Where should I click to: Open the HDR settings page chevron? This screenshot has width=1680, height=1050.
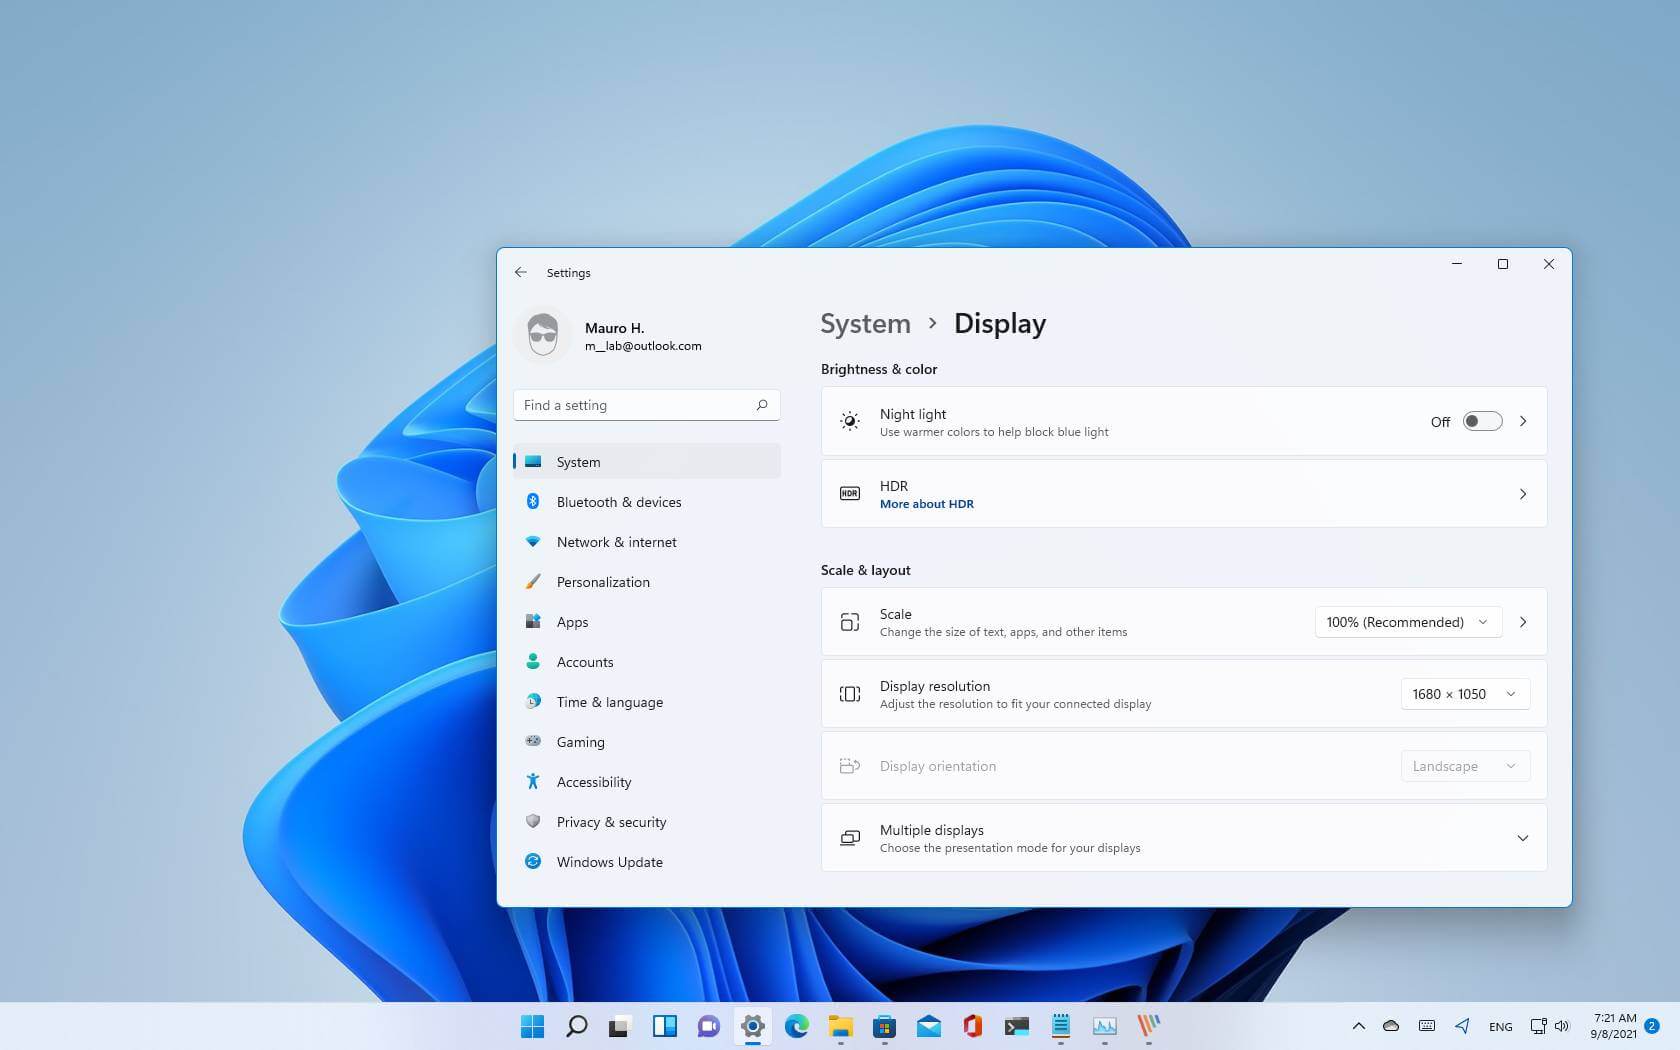pyautogui.click(x=1523, y=493)
